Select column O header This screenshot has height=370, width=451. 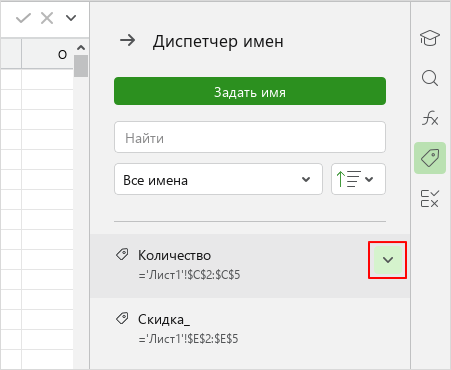47,54
